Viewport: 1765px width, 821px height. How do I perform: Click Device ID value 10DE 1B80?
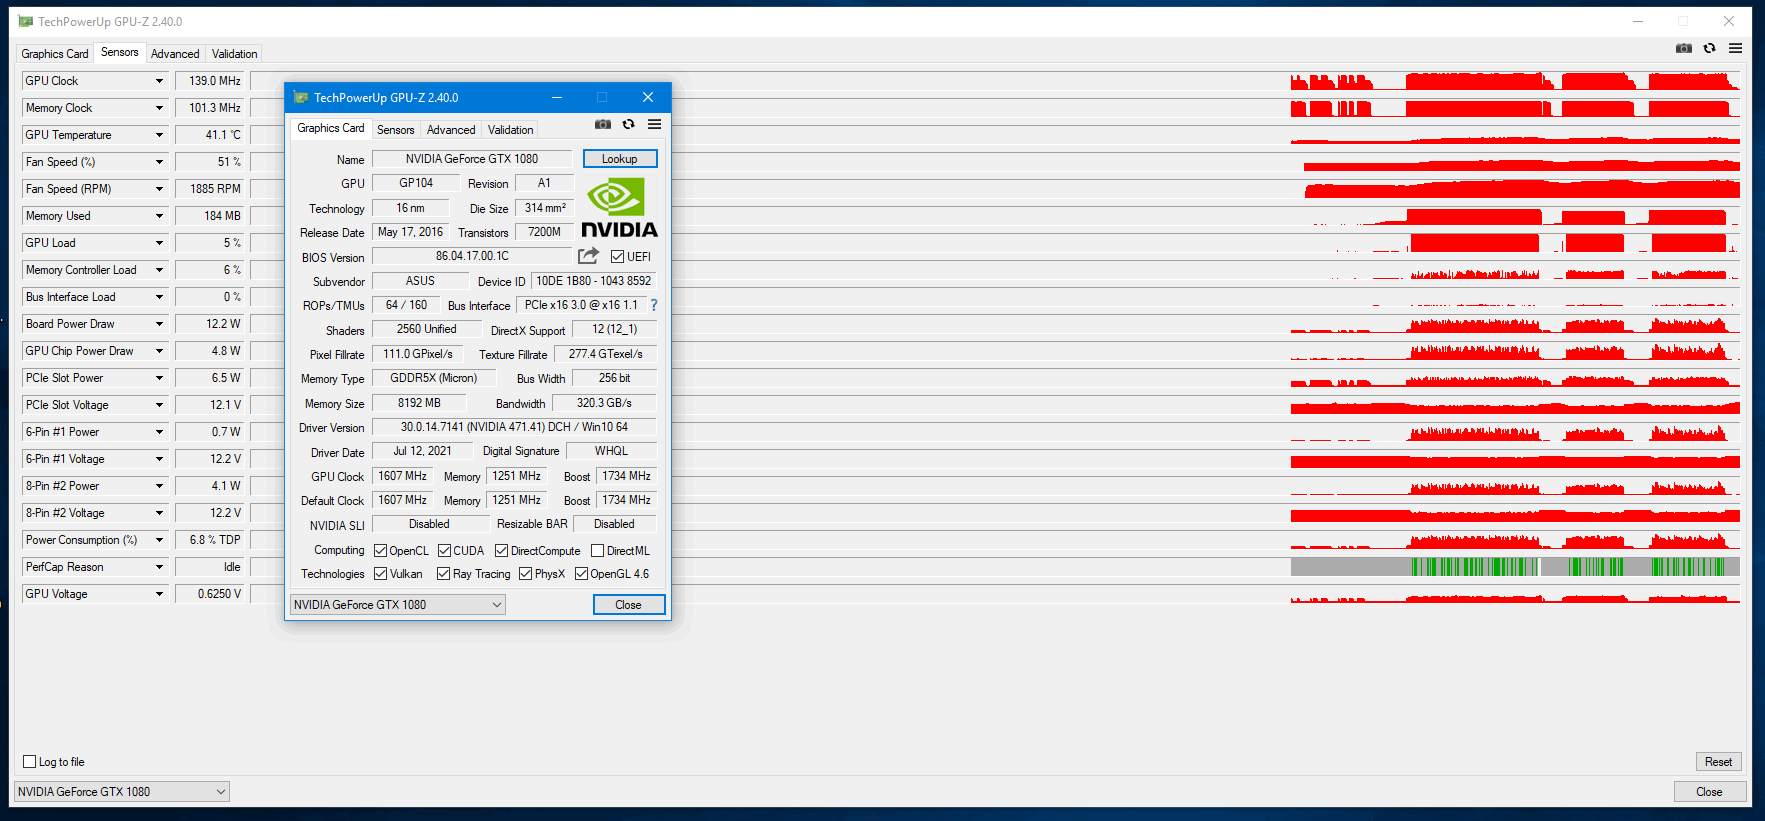click(x=593, y=281)
